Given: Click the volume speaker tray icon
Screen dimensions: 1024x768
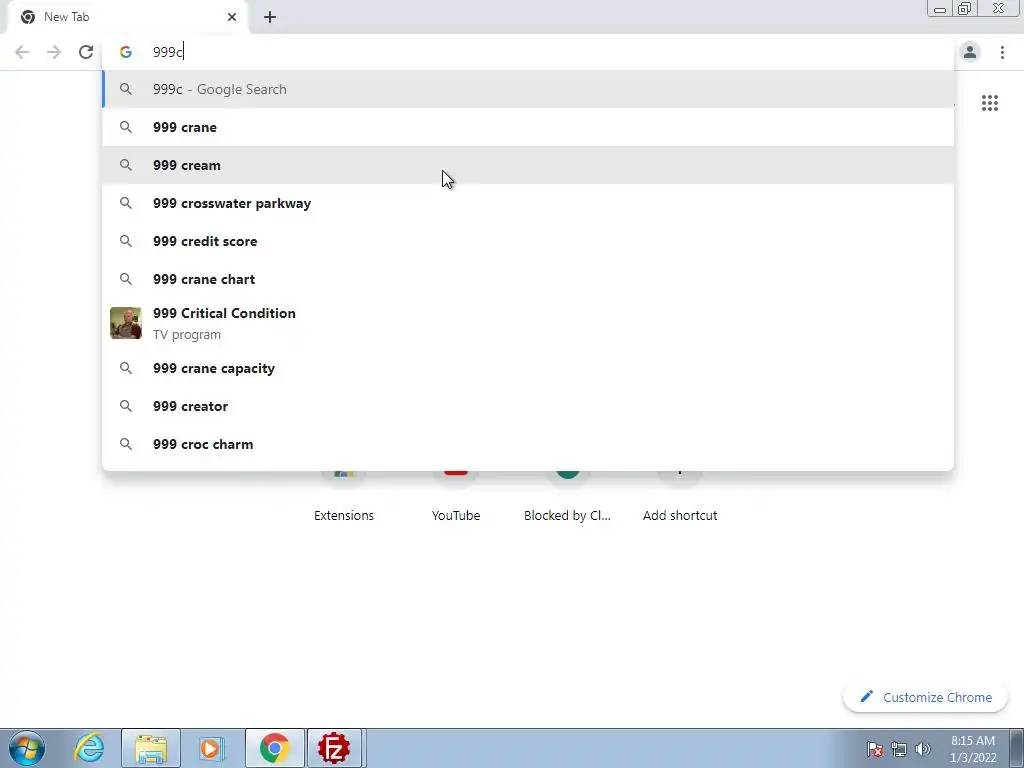Looking at the screenshot, I should point(923,749).
